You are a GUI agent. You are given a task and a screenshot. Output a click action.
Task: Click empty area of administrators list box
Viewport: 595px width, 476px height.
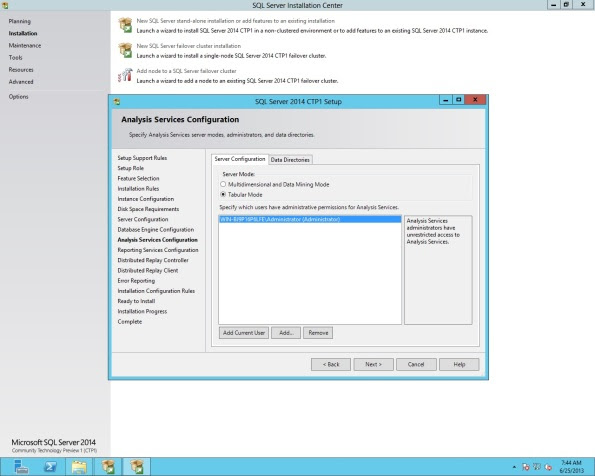click(x=310, y=273)
